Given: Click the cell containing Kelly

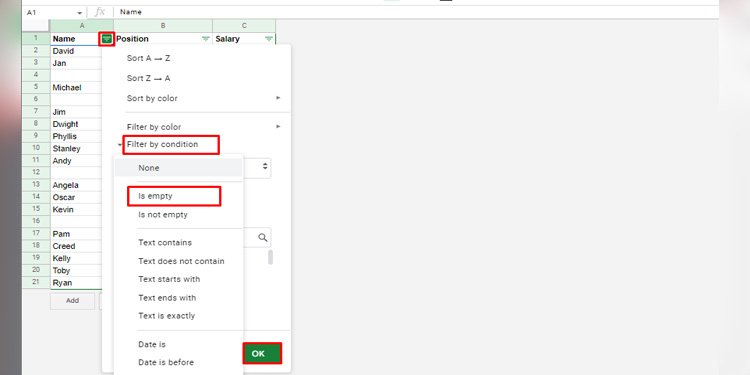Looking at the screenshot, I should click(x=76, y=258).
